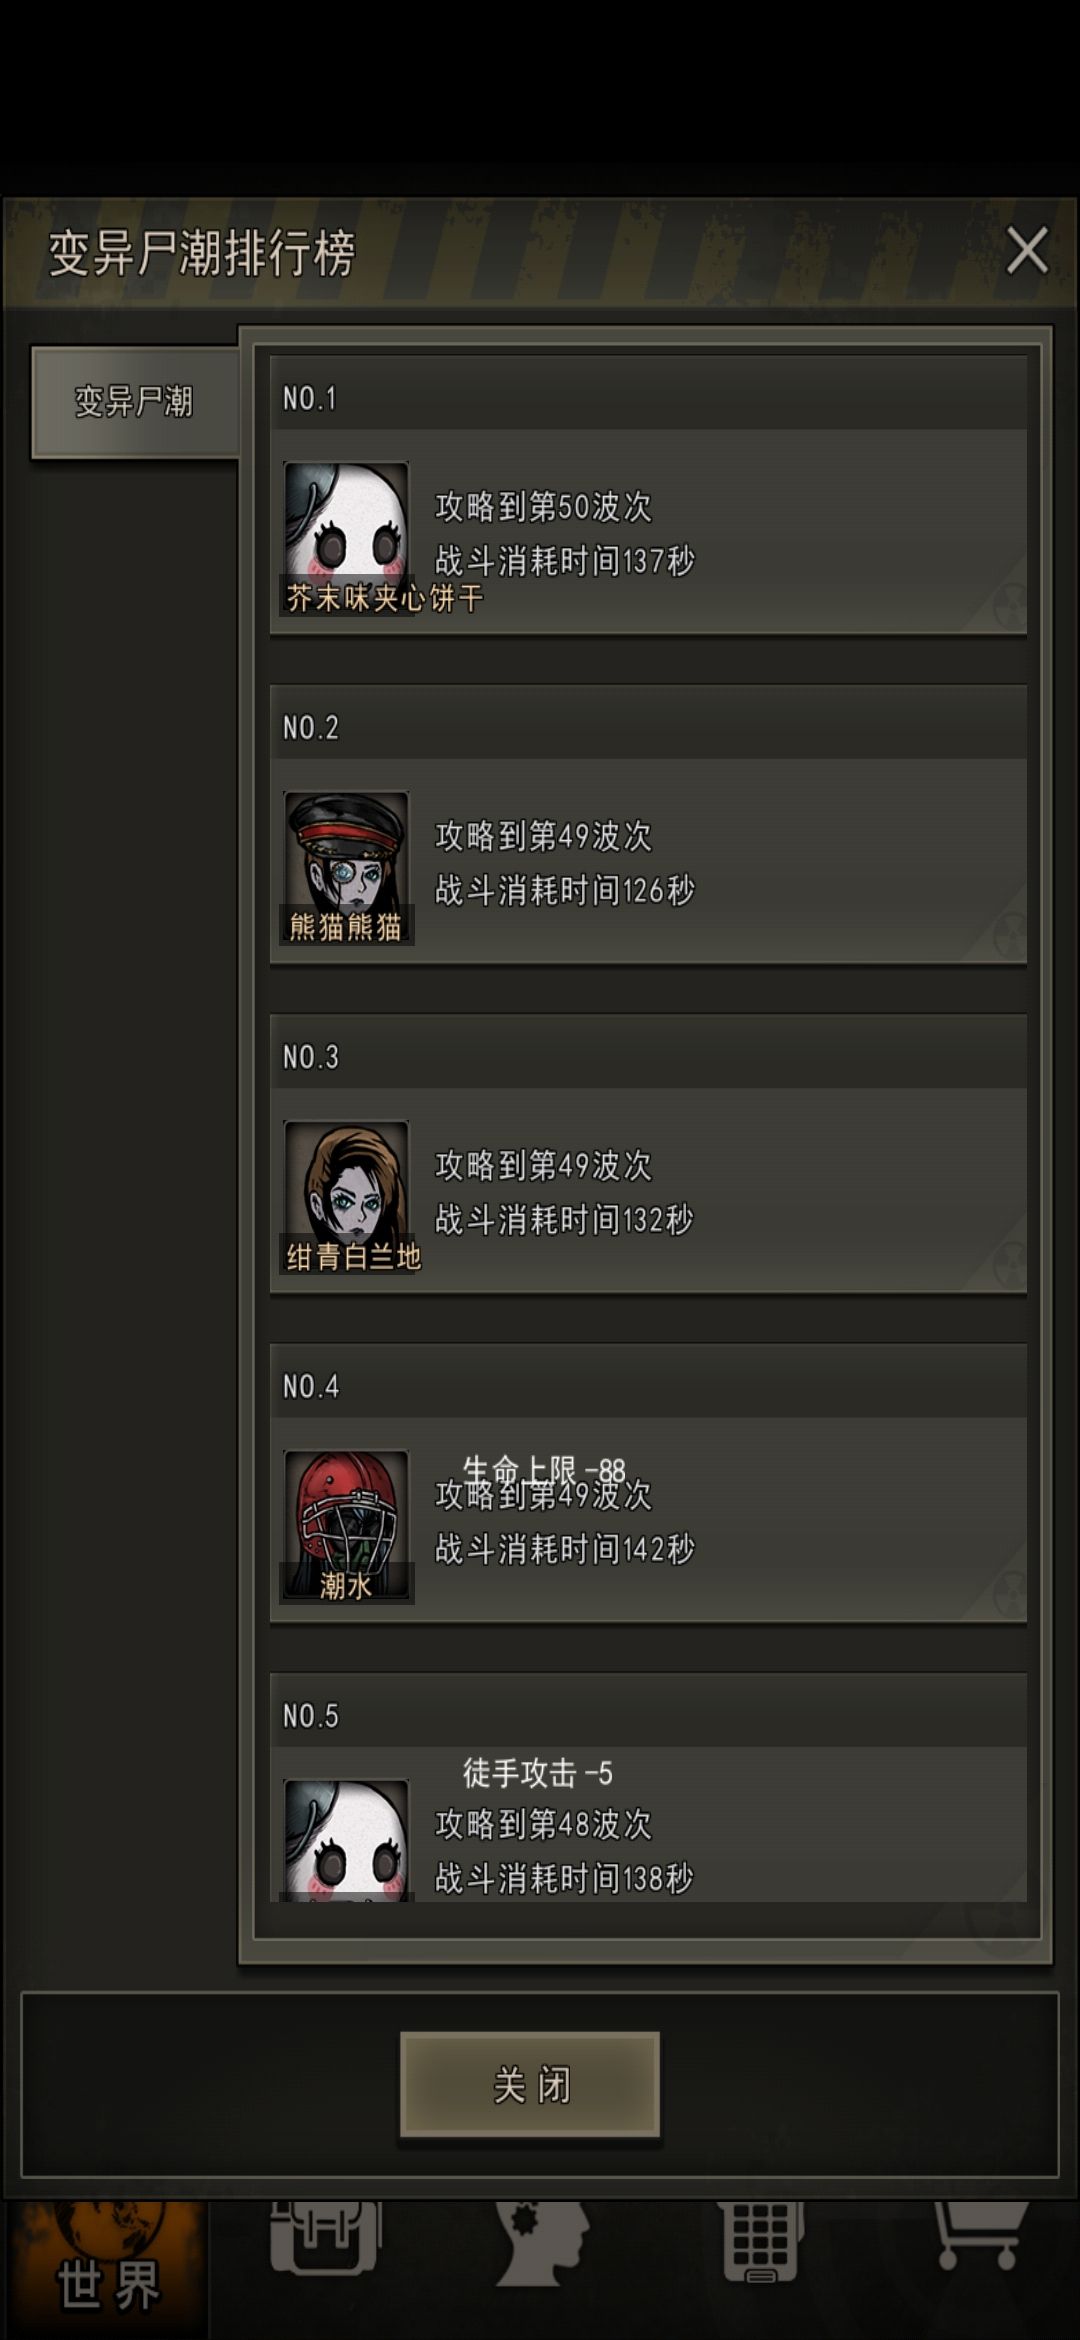The width and height of the screenshot is (1080, 2340).
Task: Tap red helmet avatar of 潮水
Action: pos(346,1526)
